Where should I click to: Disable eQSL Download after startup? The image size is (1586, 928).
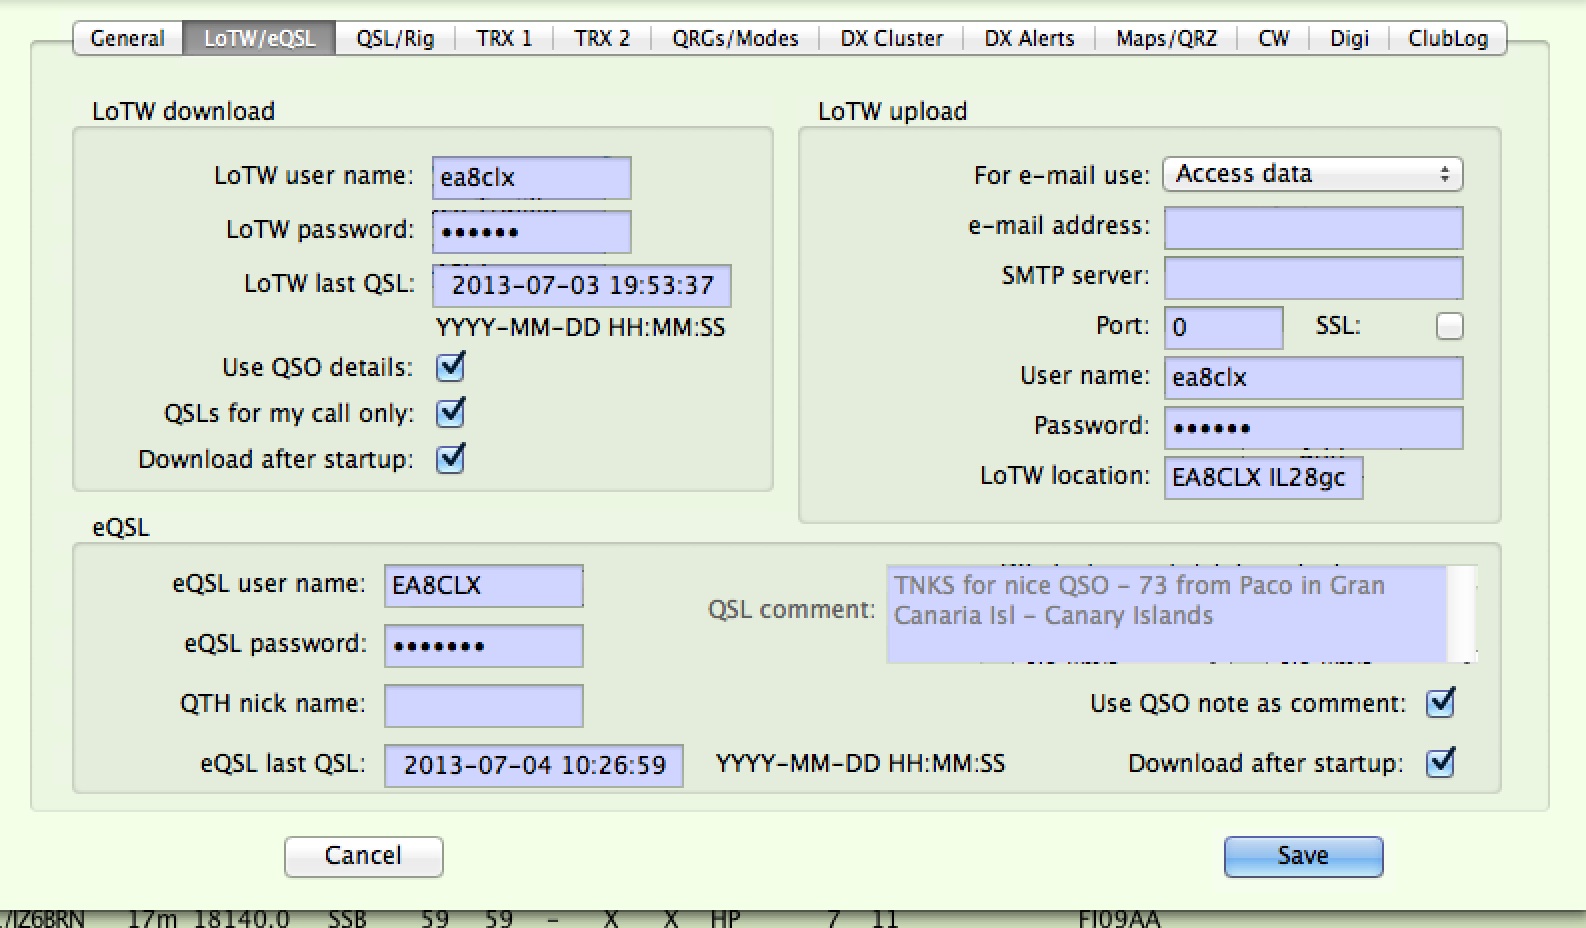1440,763
